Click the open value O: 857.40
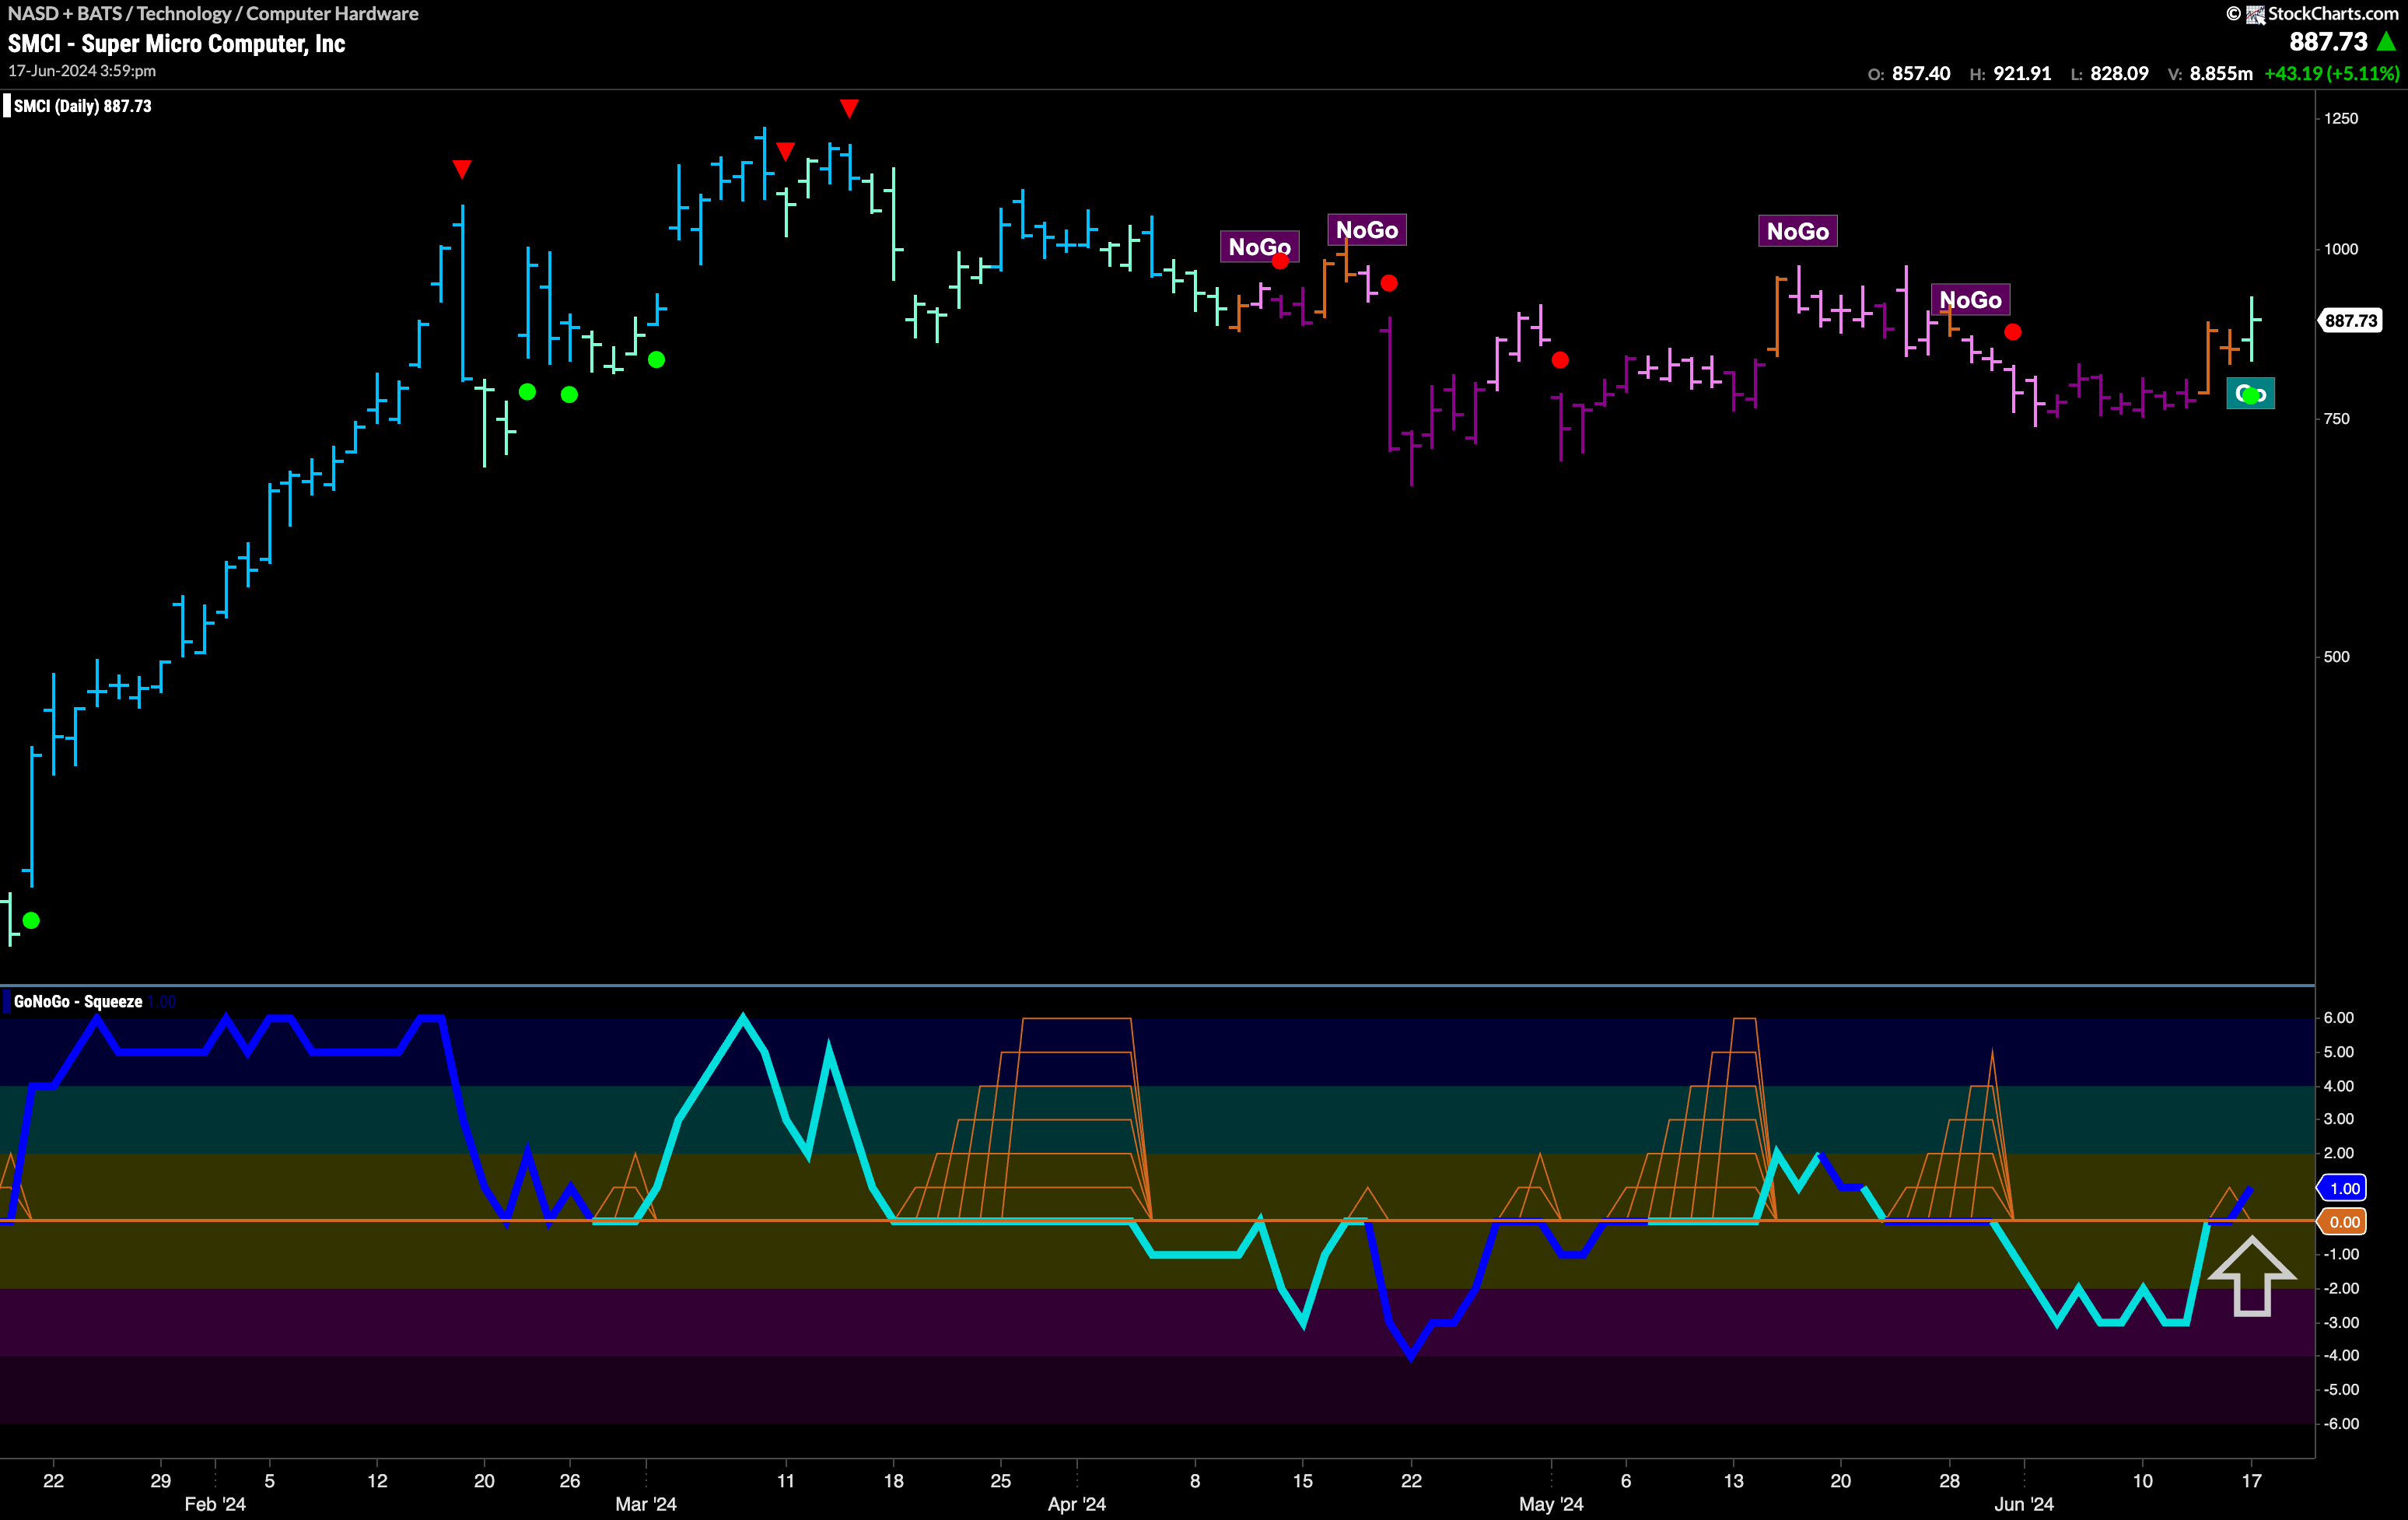The width and height of the screenshot is (2408, 1520). coord(1908,73)
